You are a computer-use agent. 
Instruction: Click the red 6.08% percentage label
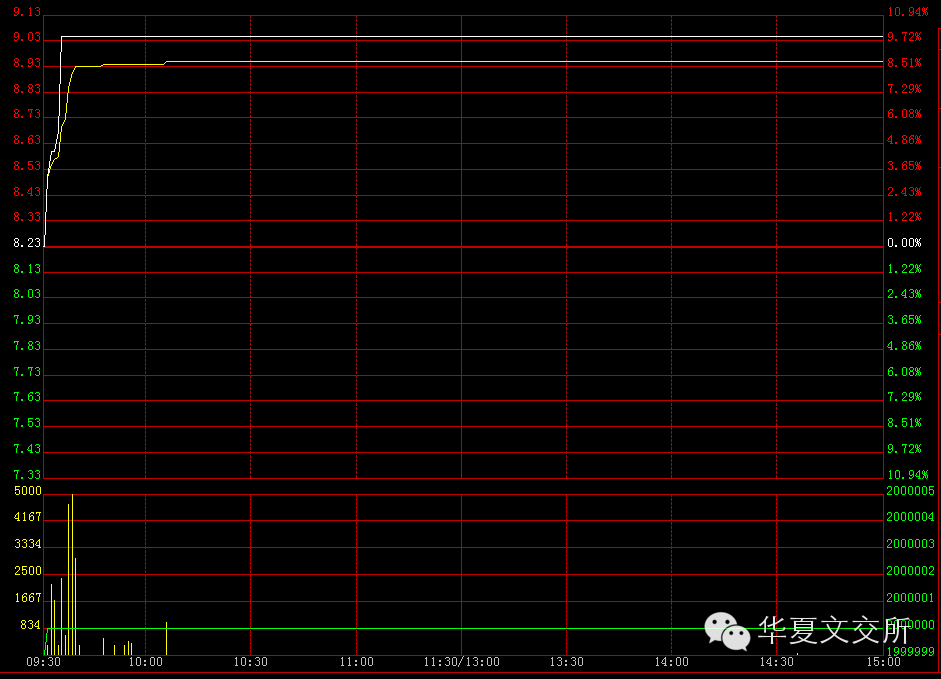point(904,114)
